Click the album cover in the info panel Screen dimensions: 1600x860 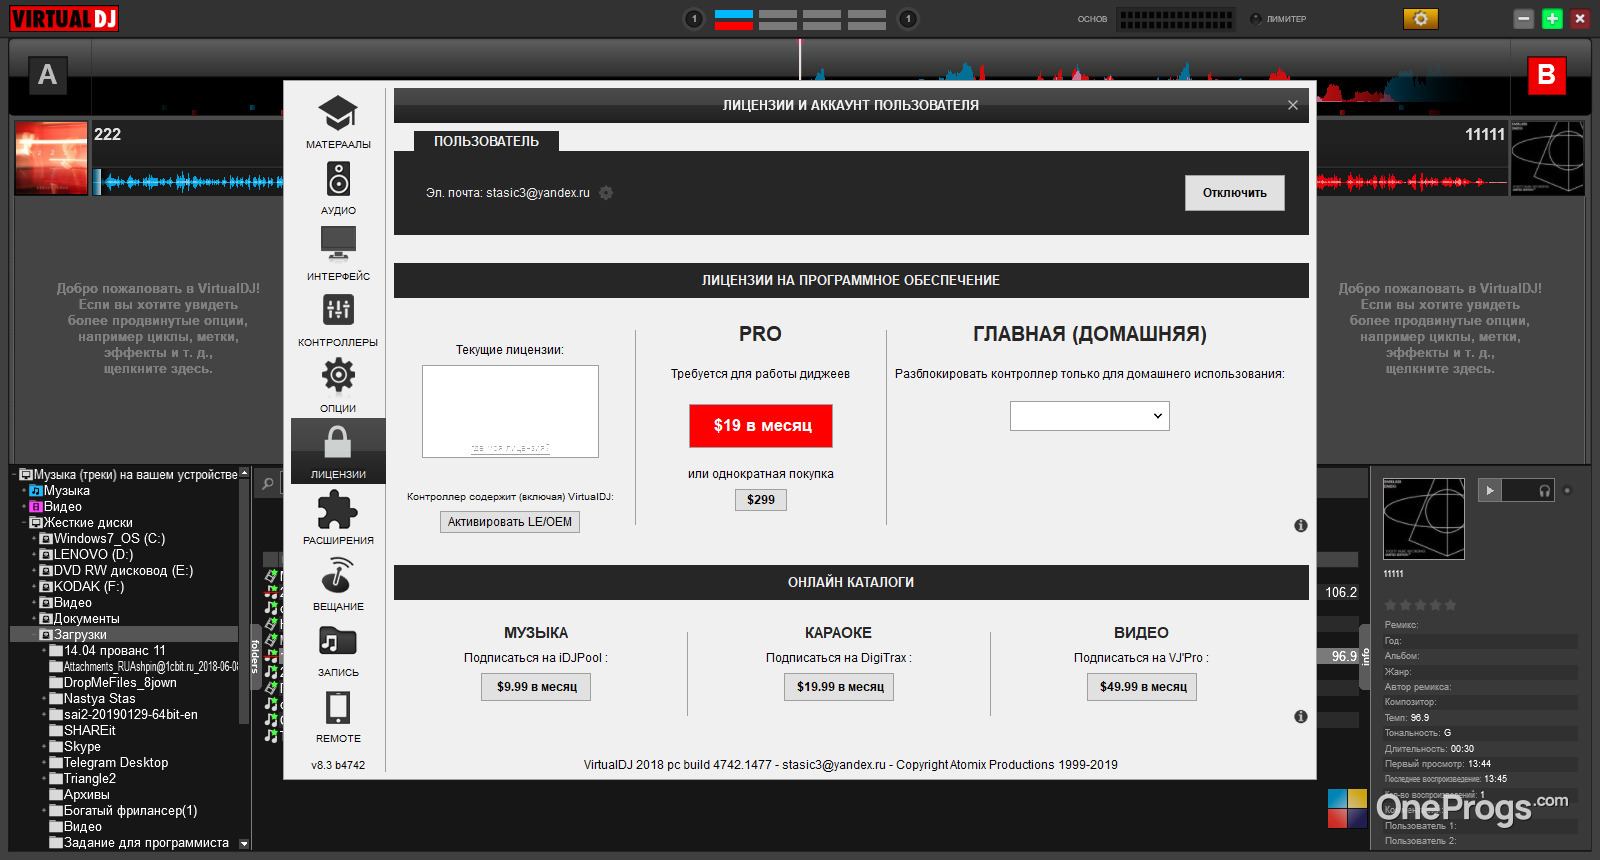tap(1424, 519)
